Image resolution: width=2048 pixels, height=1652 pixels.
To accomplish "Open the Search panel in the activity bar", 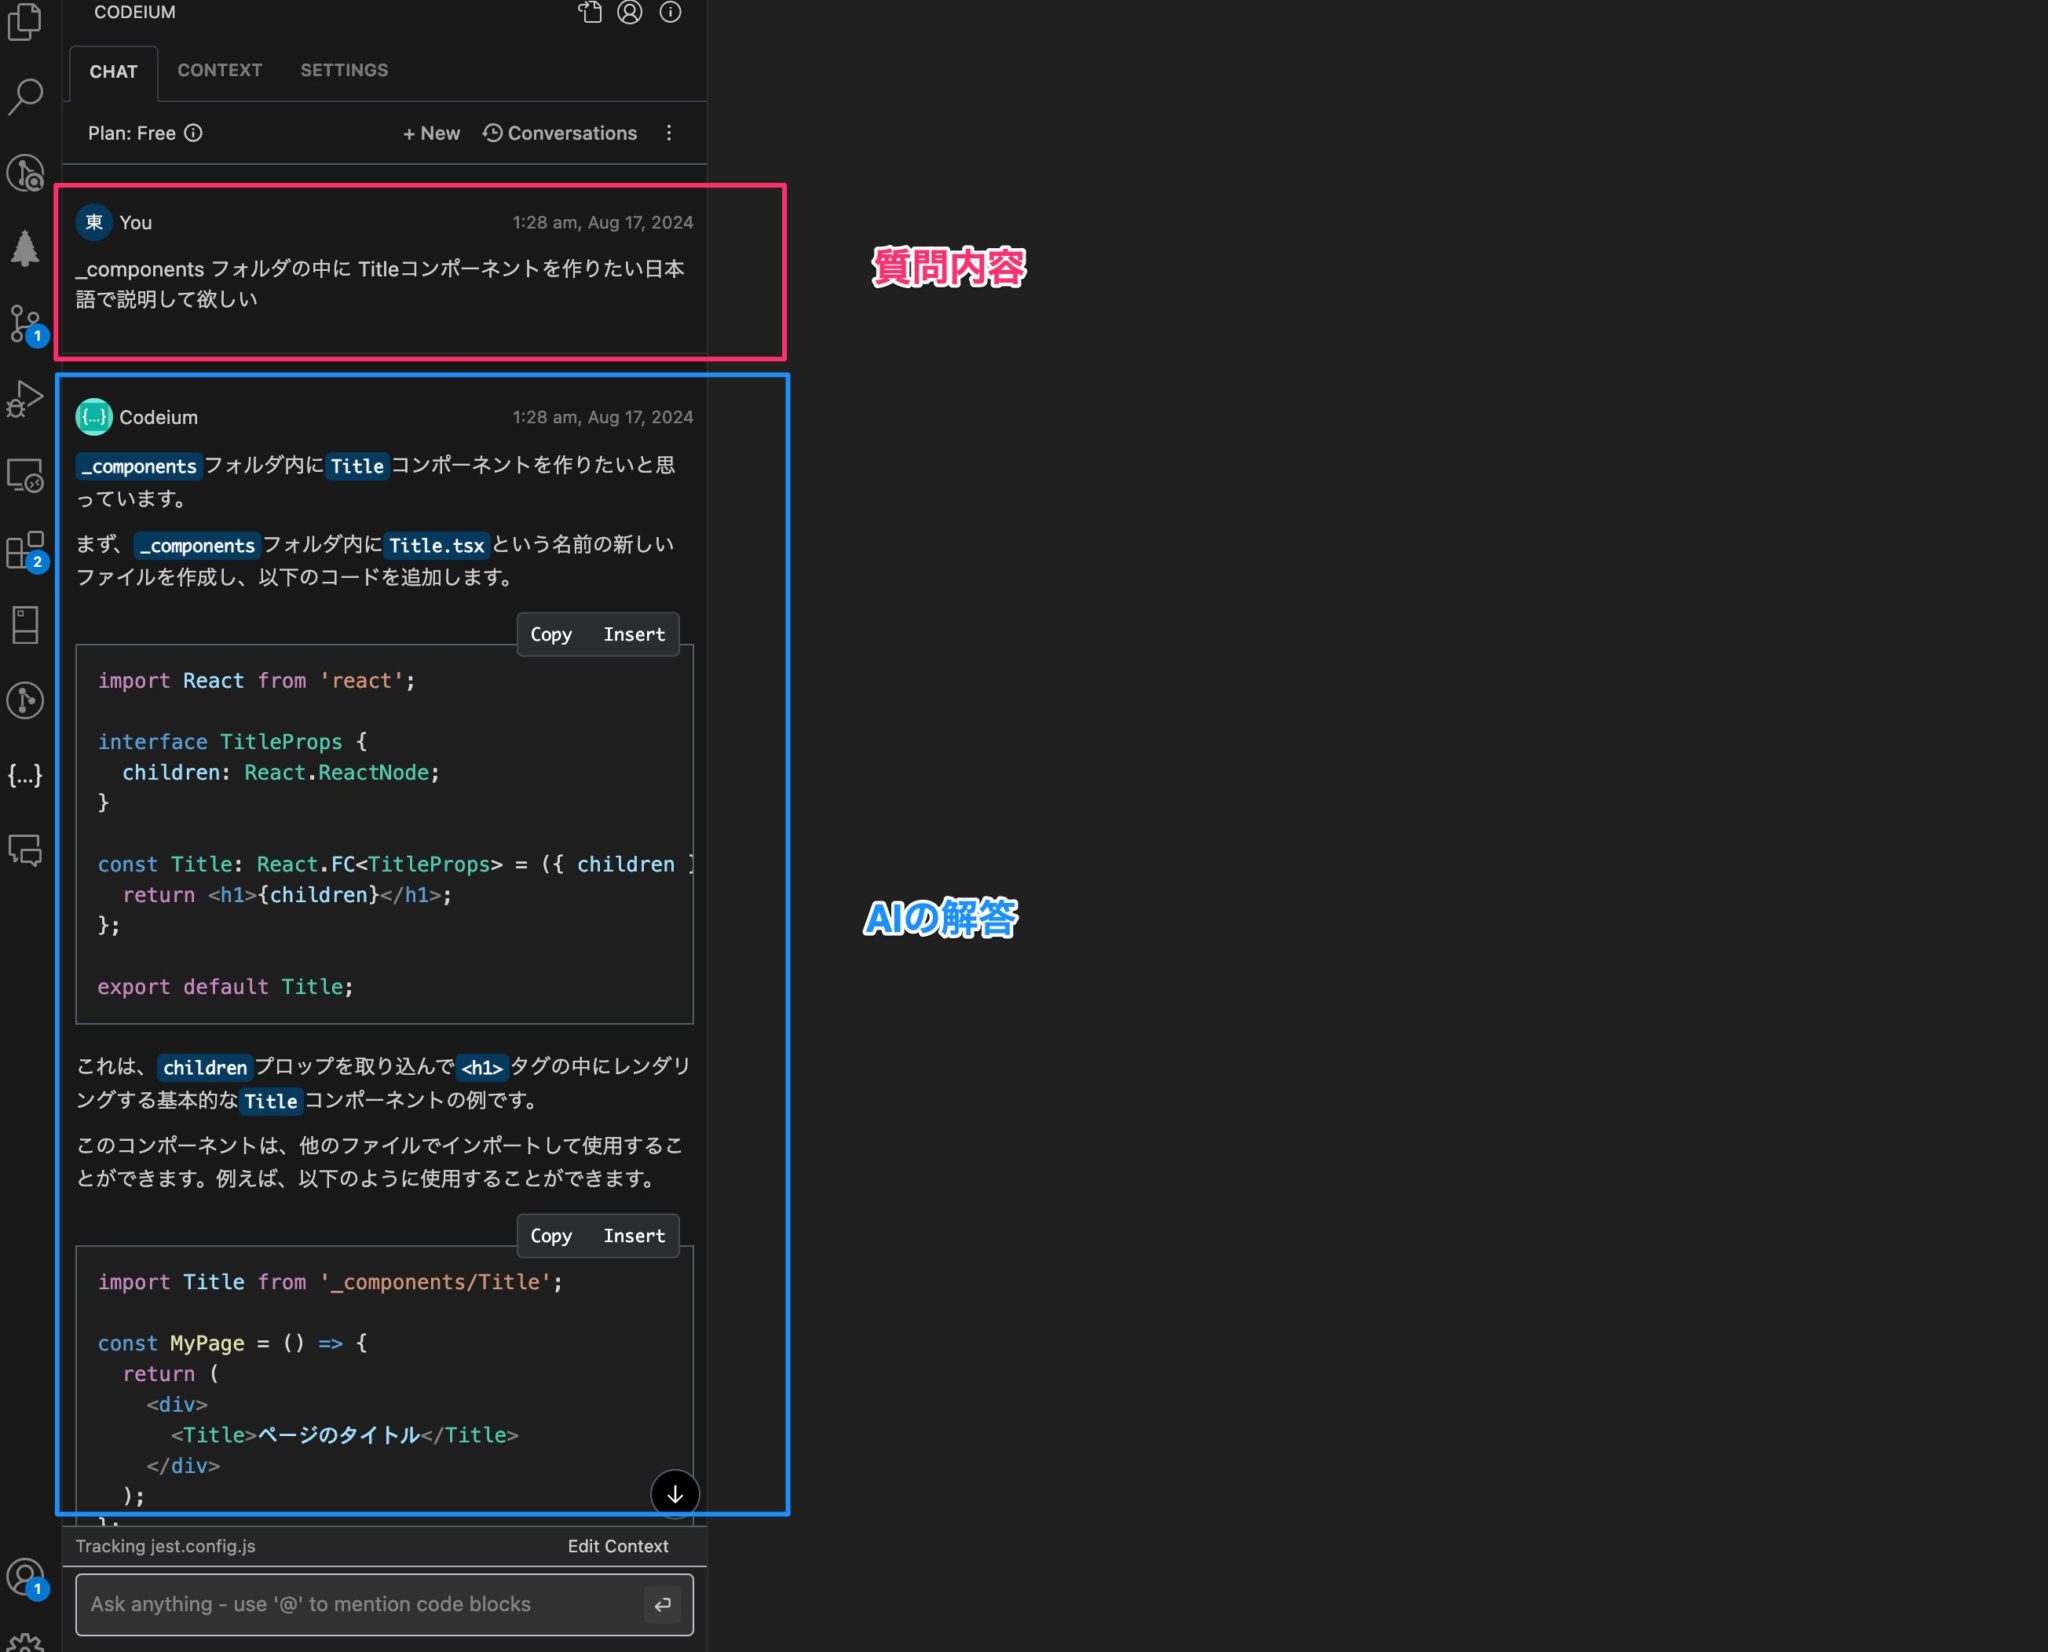I will (x=25, y=95).
